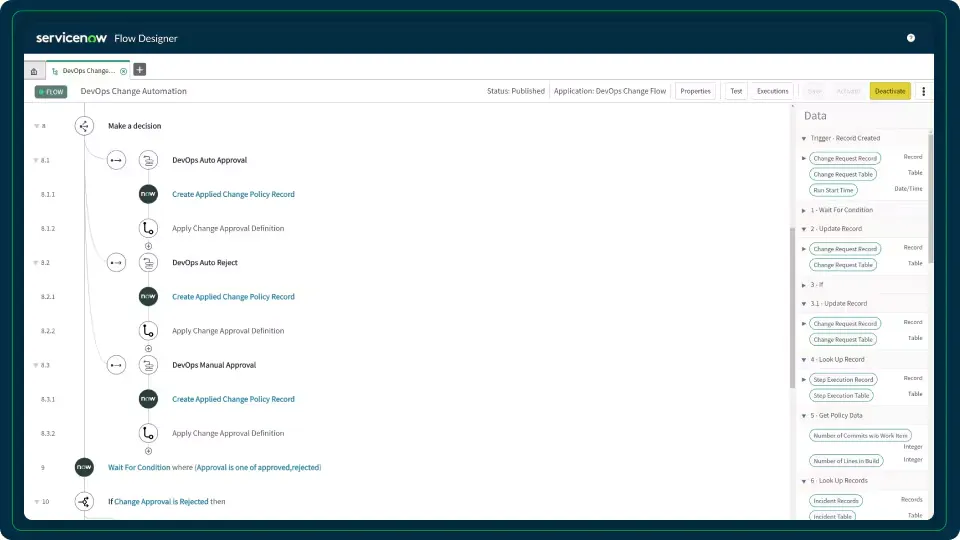The width and height of the screenshot is (960, 540).
Task: Add a step below 8.3.2 with plus
Action: click(148, 451)
